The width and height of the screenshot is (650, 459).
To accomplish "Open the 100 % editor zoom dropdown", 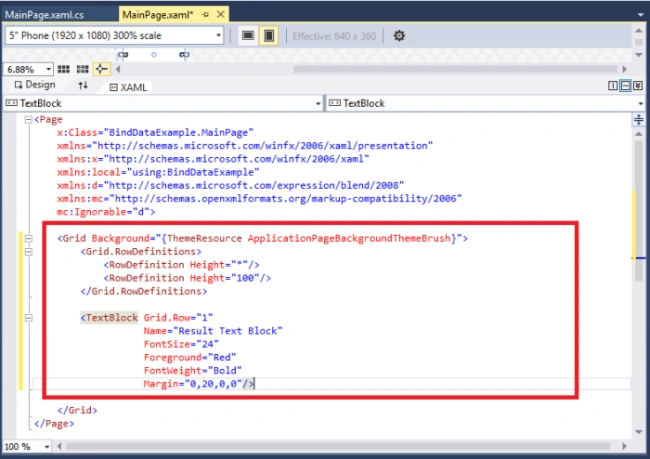I will (x=27, y=447).
